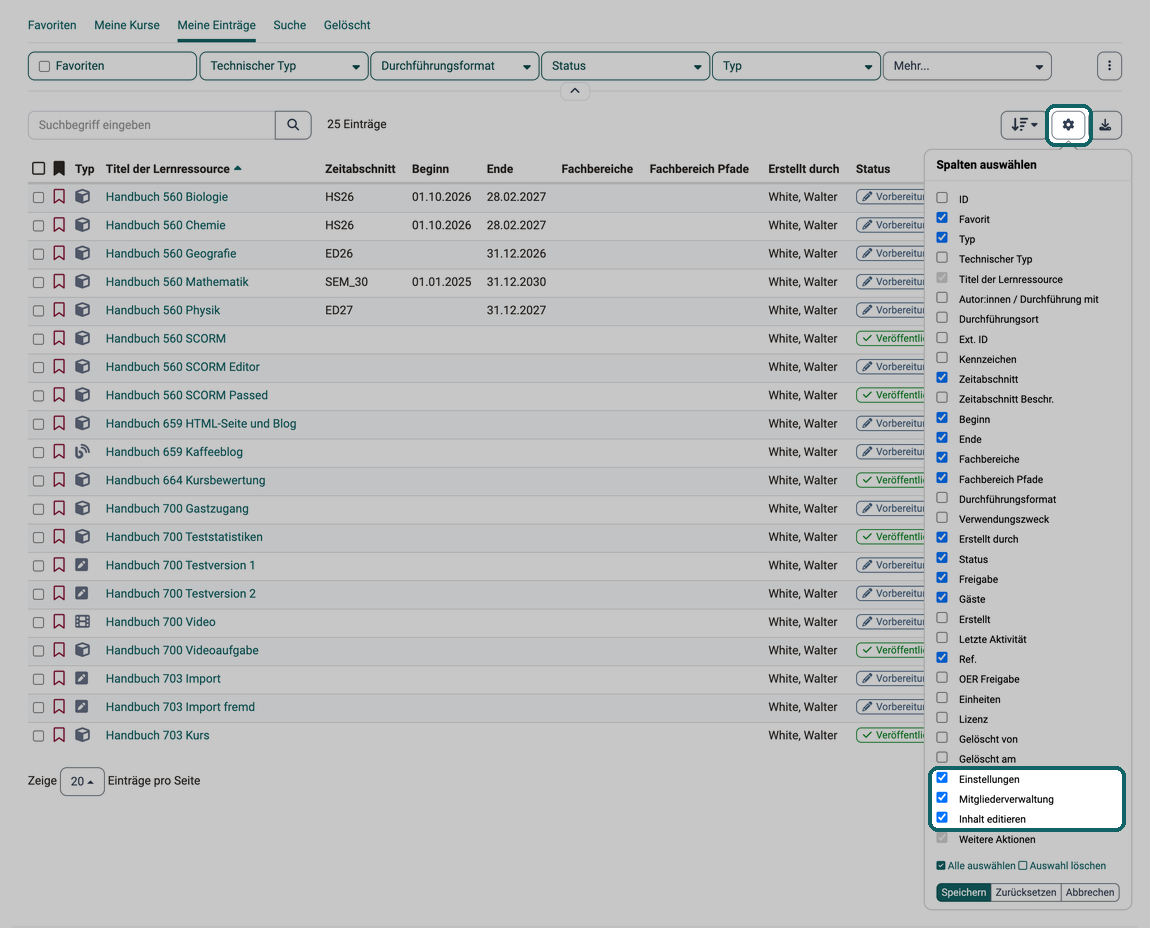The width and height of the screenshot is (1150, 928).
Task: Uncheck the Einstellungen column checkbox
Action: (x=942, y=778)
